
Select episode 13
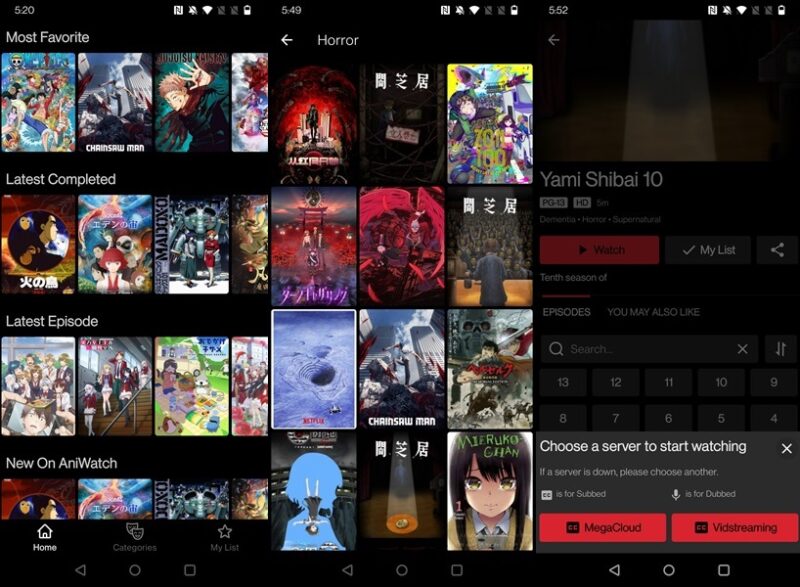(x=563, y=382)
